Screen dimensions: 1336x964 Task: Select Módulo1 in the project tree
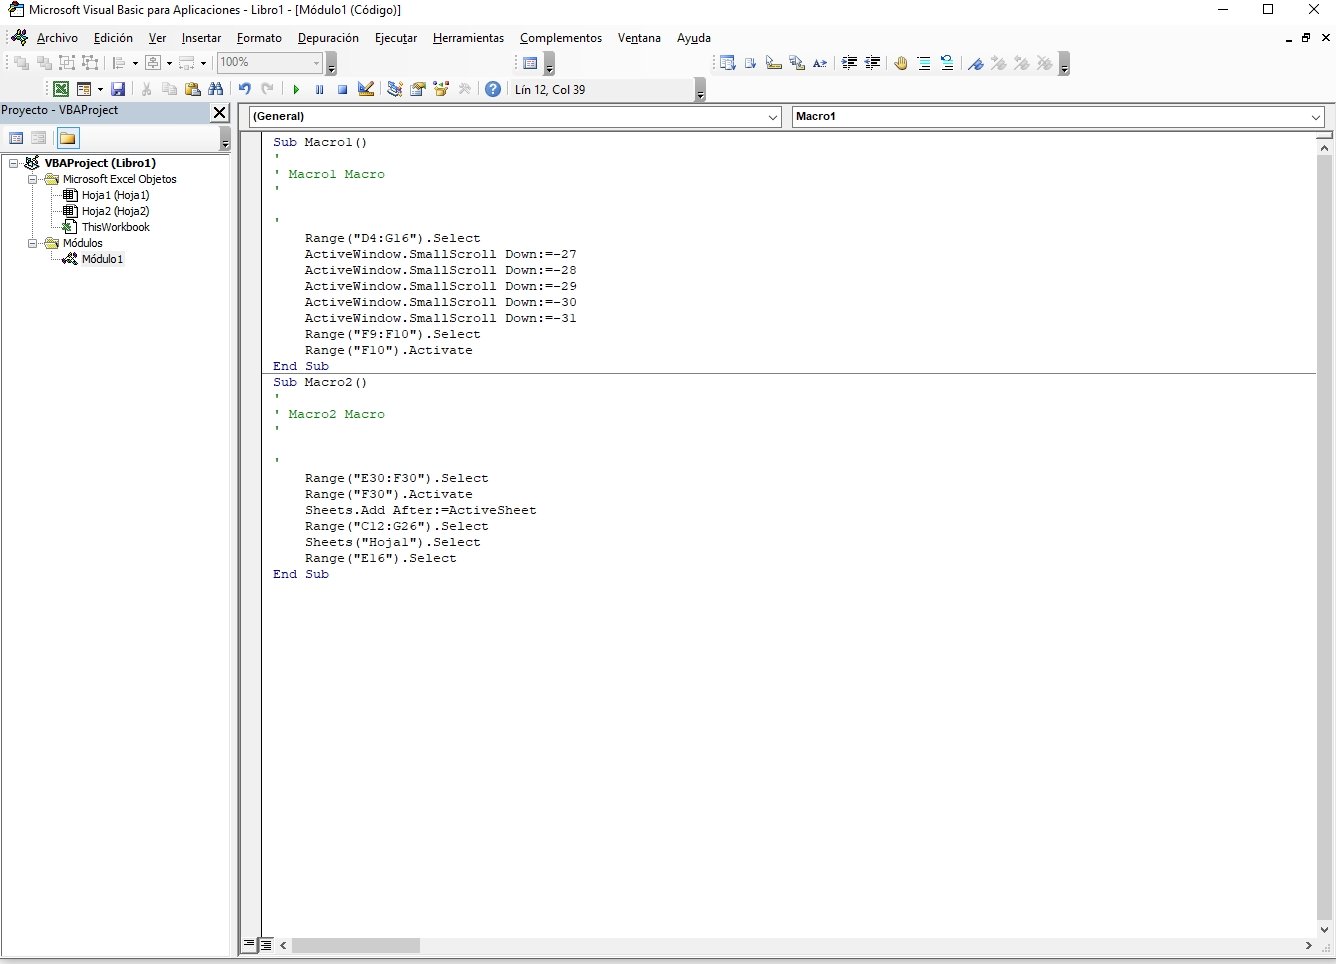click(102, 259)
